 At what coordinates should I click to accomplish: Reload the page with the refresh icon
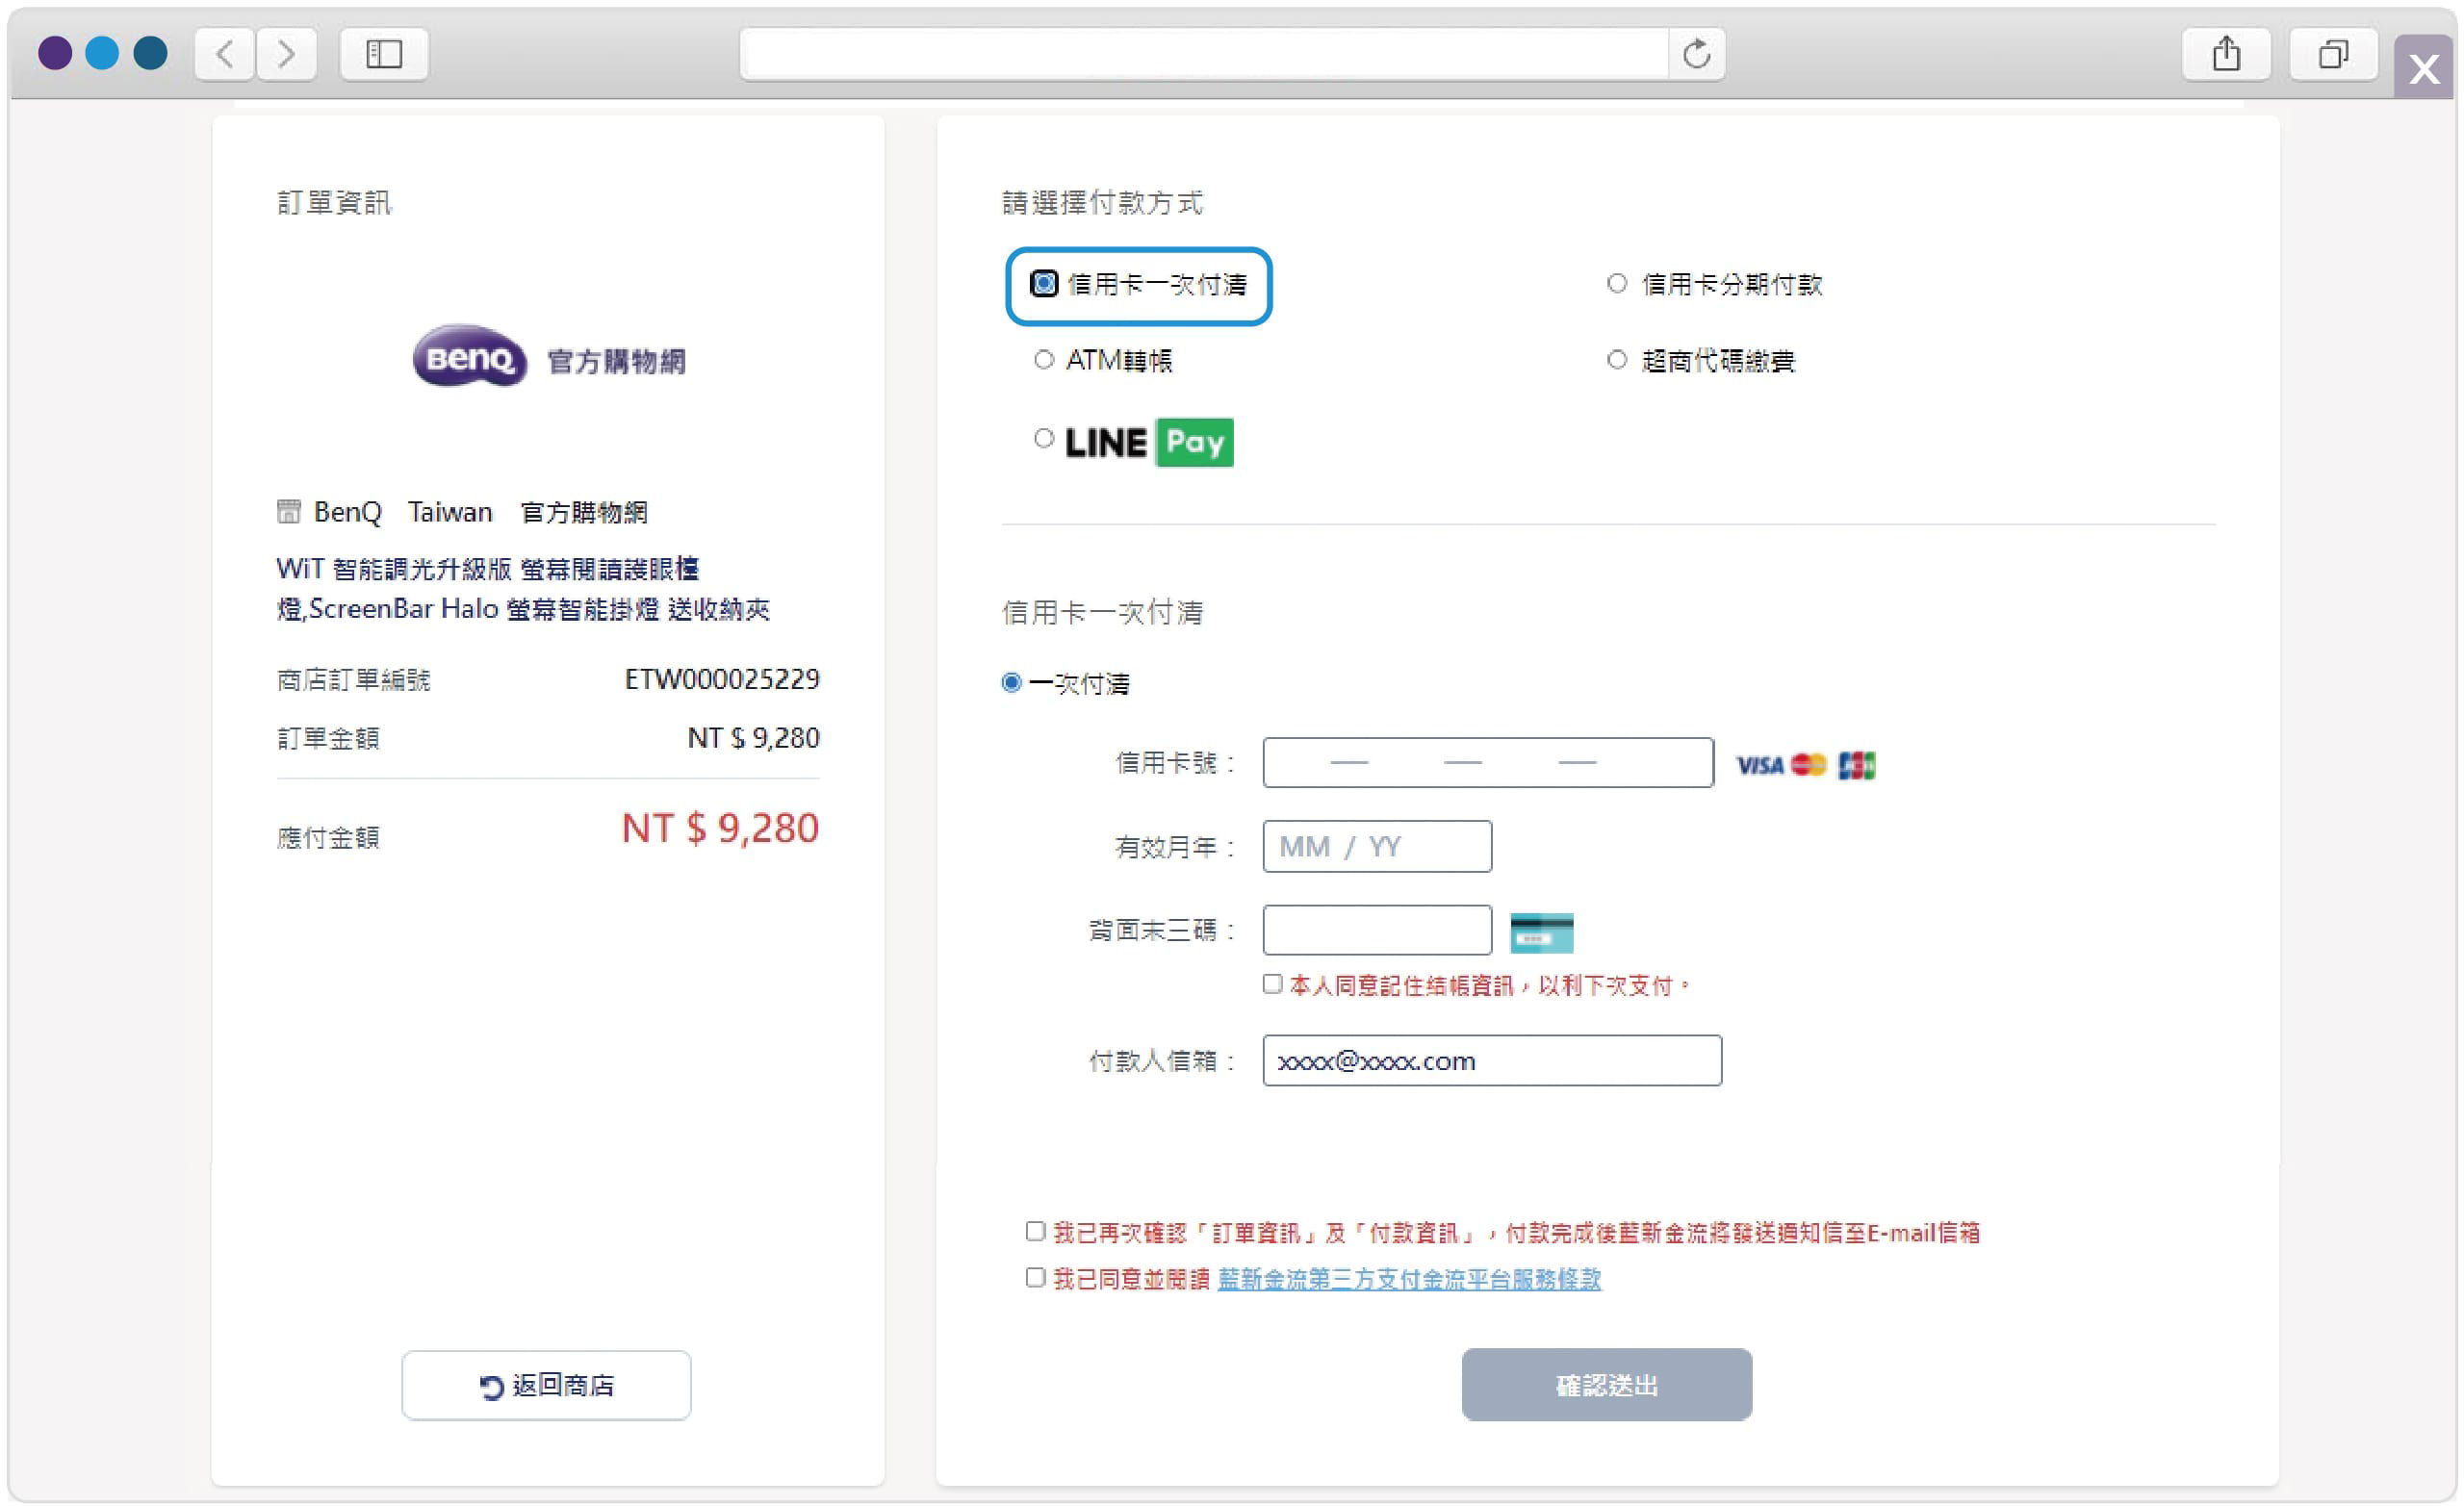(1696, 53)
